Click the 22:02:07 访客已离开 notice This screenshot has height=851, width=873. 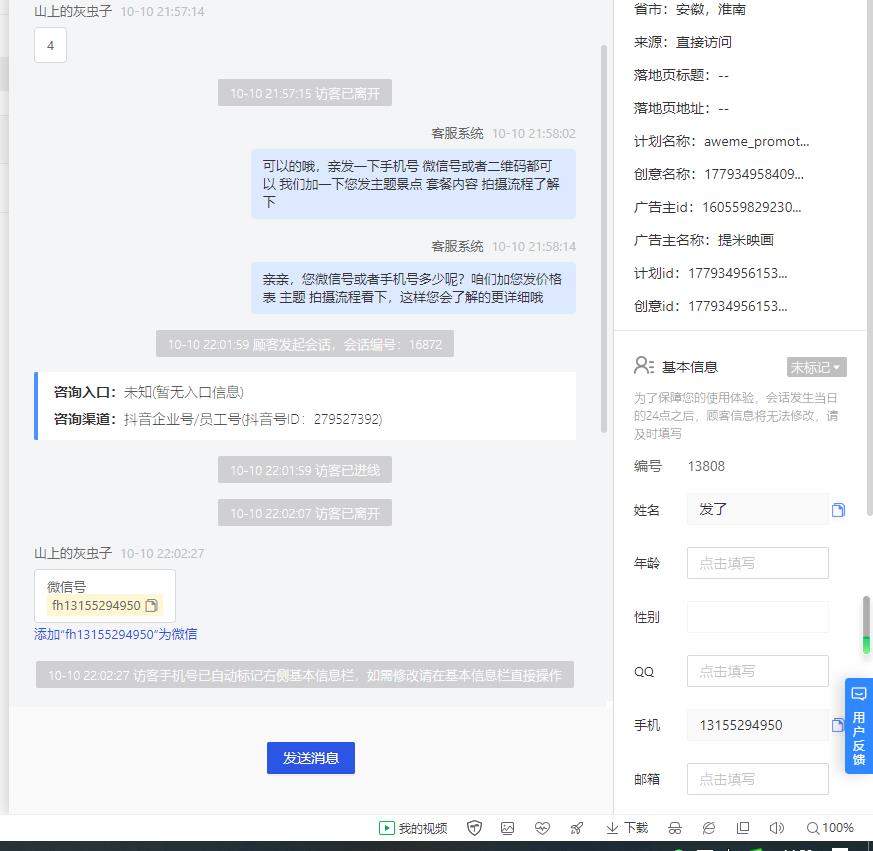pyautogui.click(x=305, y=513)
